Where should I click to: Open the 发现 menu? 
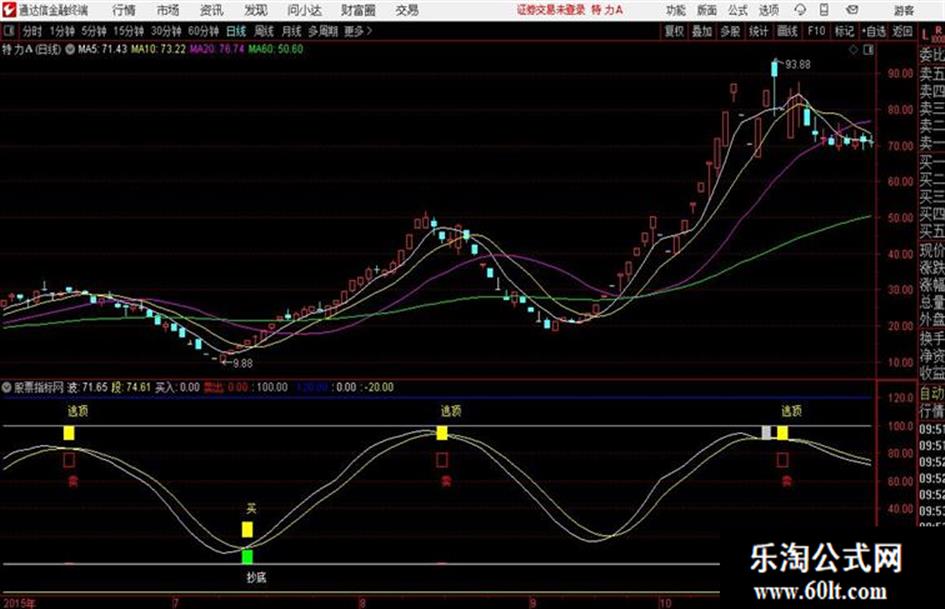(256, 10)
